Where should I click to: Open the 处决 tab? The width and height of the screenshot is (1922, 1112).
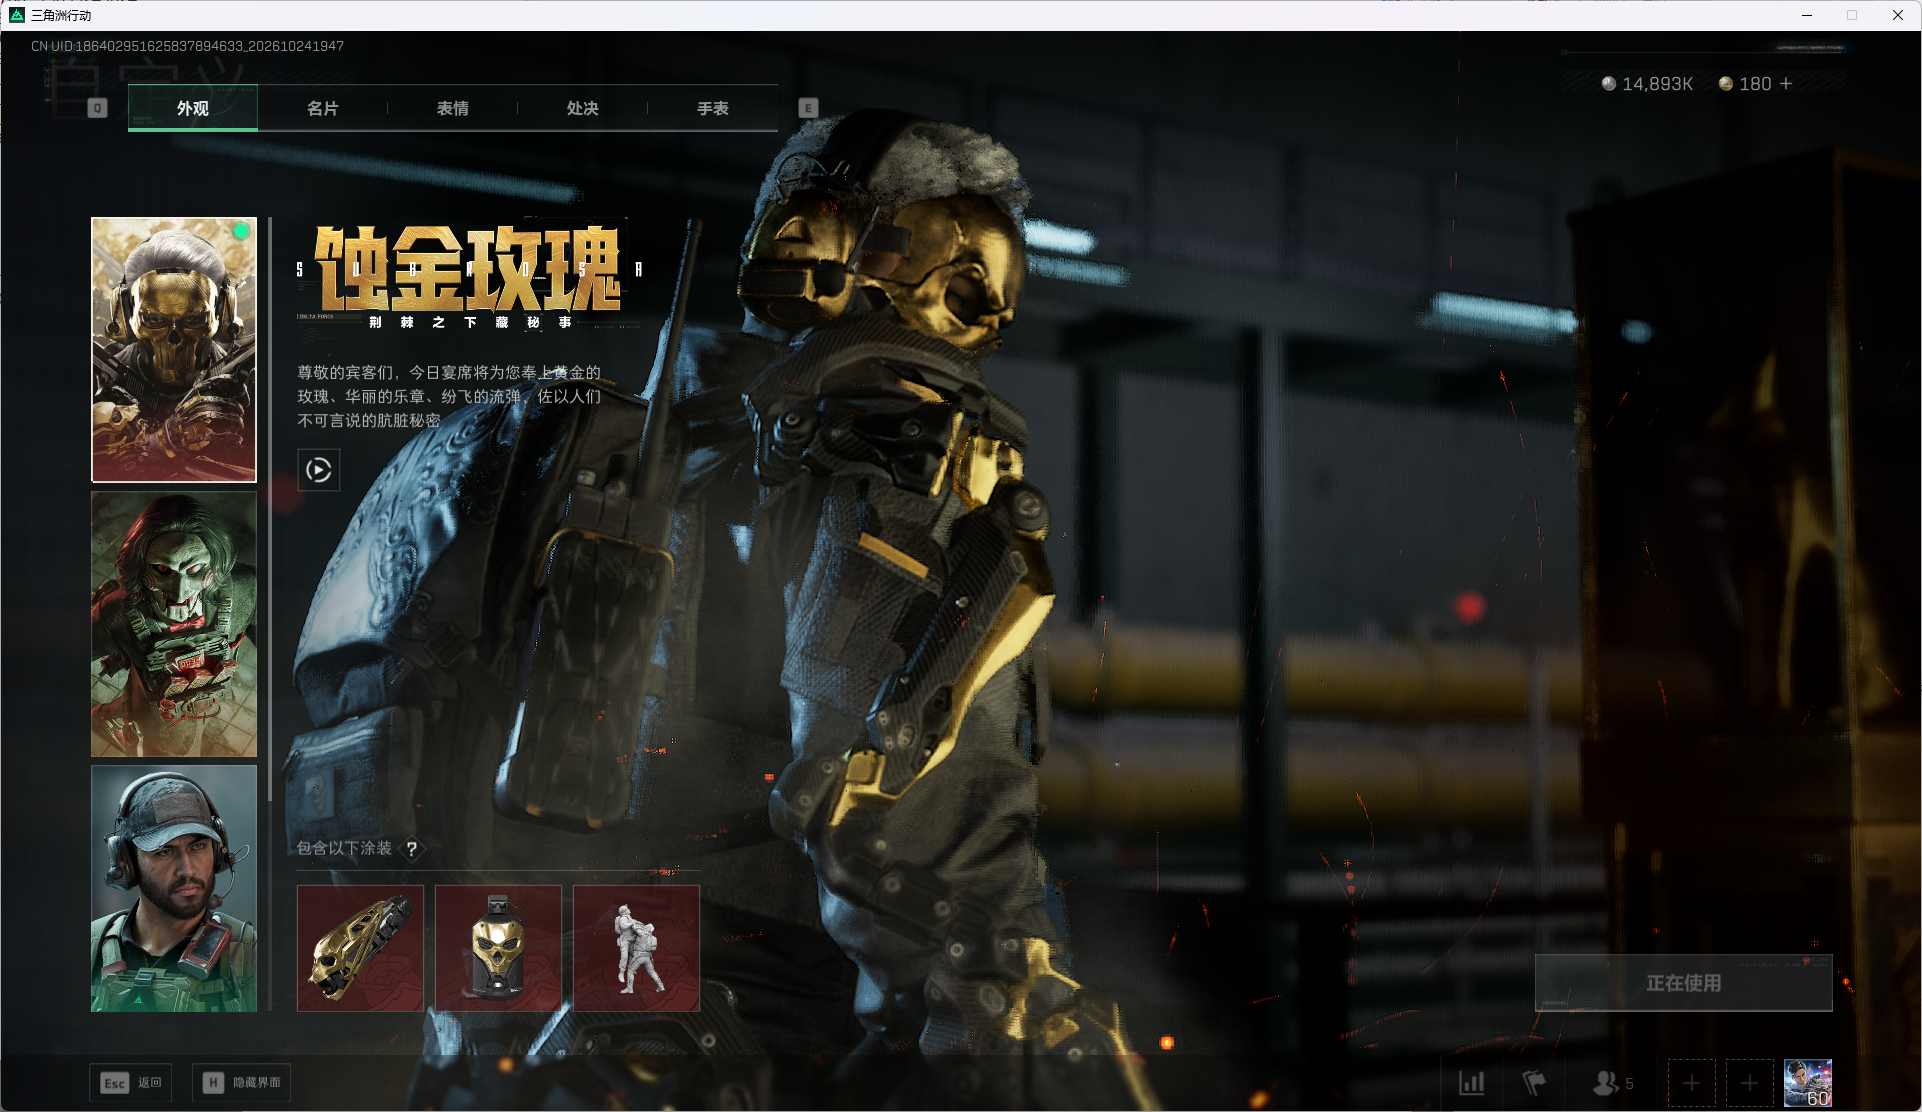pyautogui.click(x=582, y=108)
